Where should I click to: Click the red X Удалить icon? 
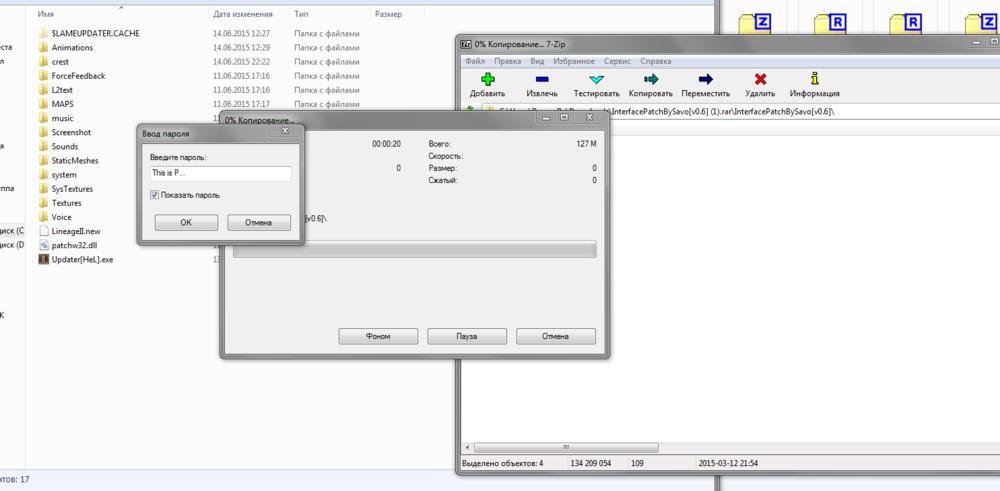(x=760, y=79)
